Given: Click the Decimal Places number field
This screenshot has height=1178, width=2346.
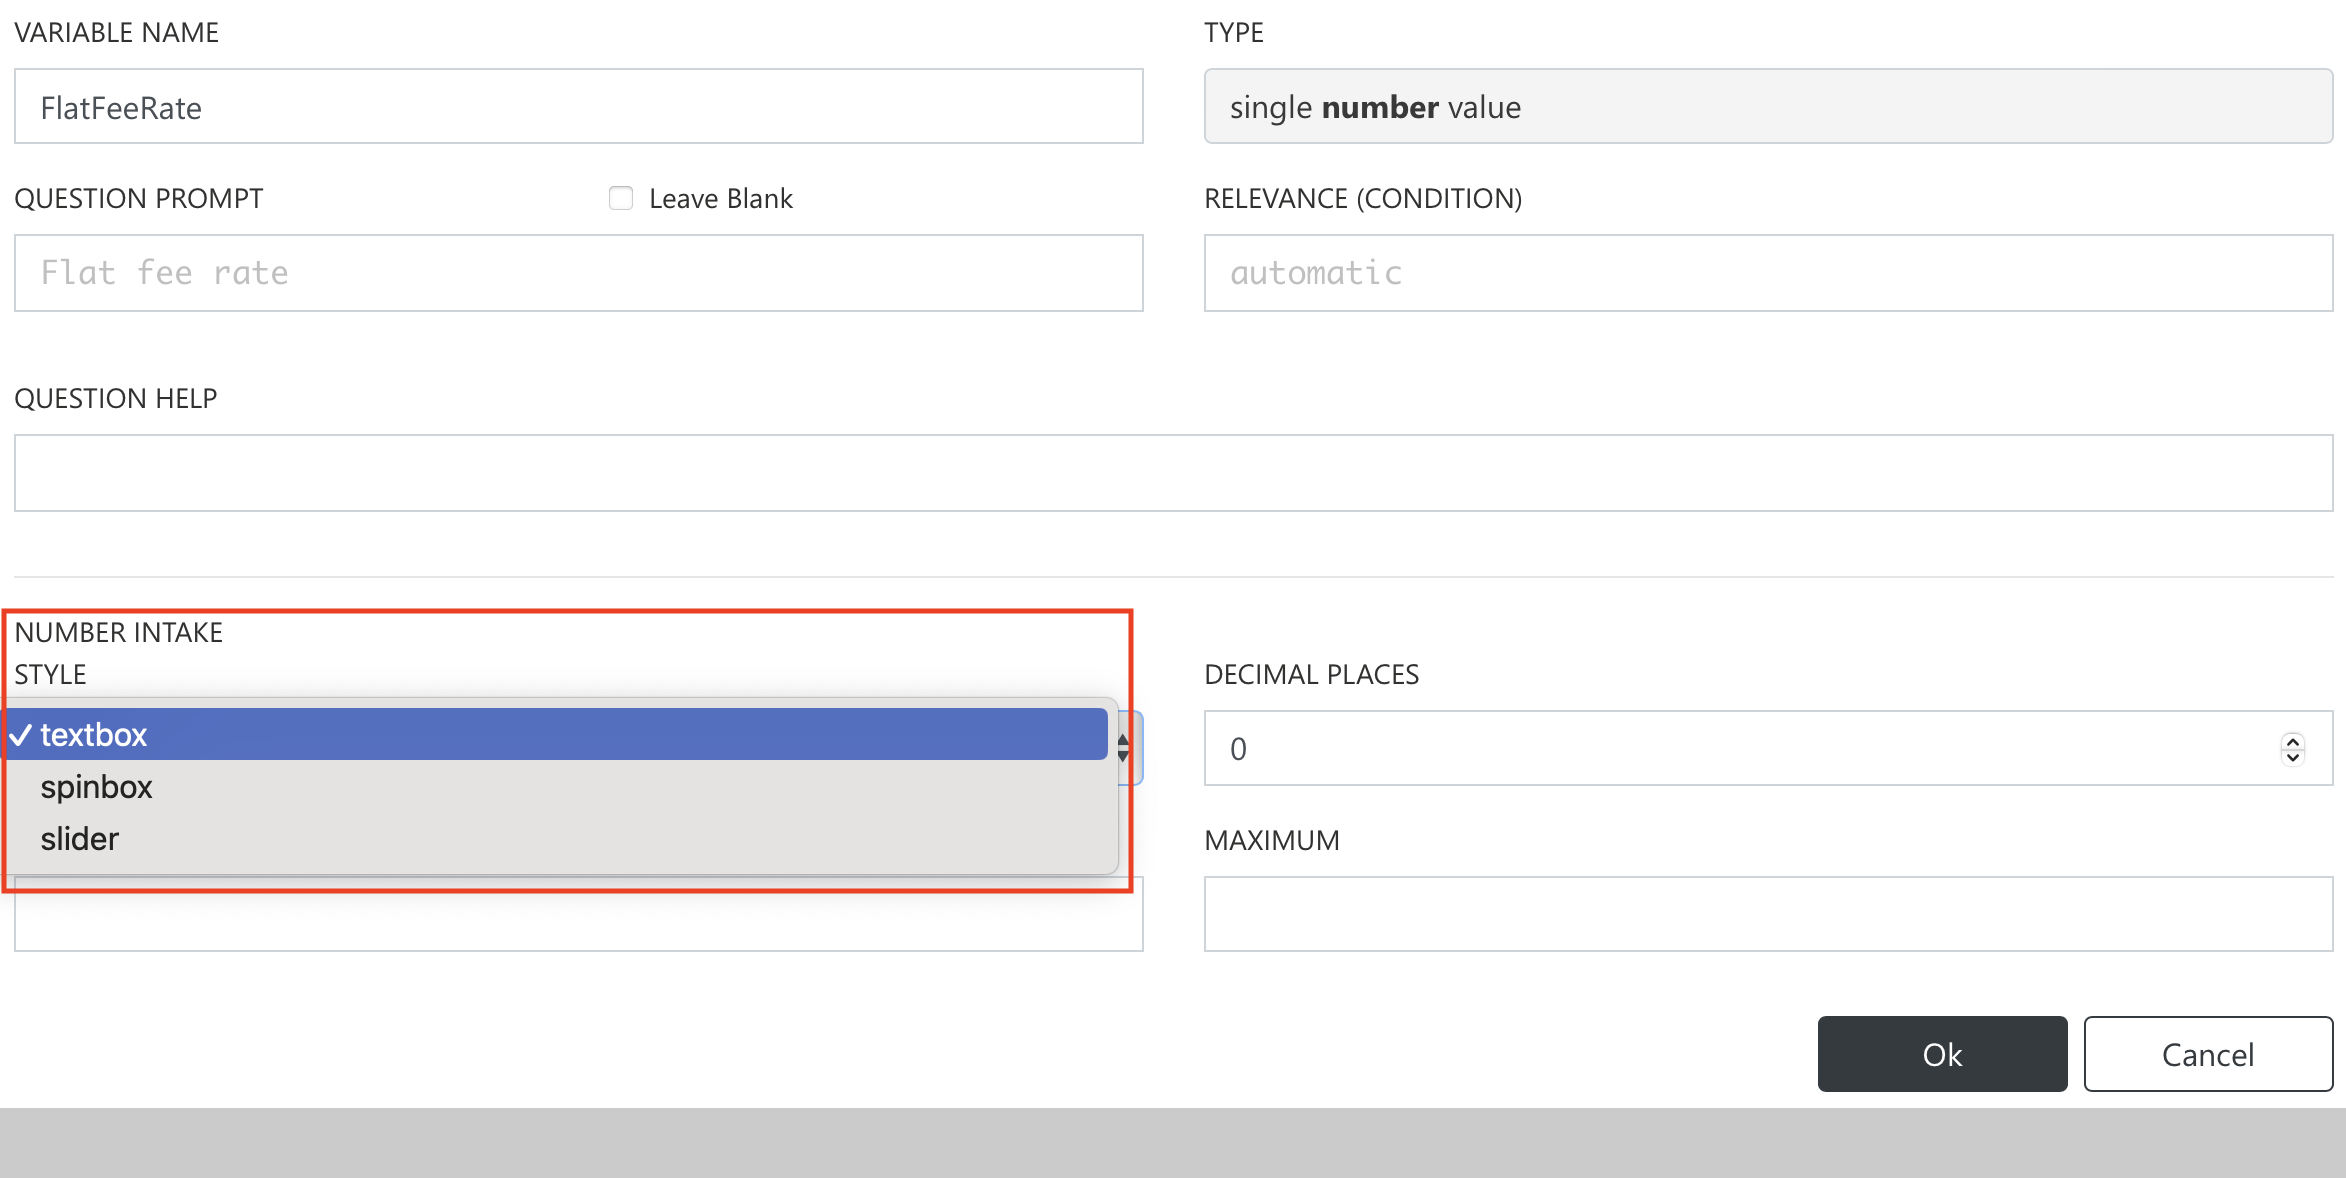Looking at the screenshot, I should (1740, 749).
